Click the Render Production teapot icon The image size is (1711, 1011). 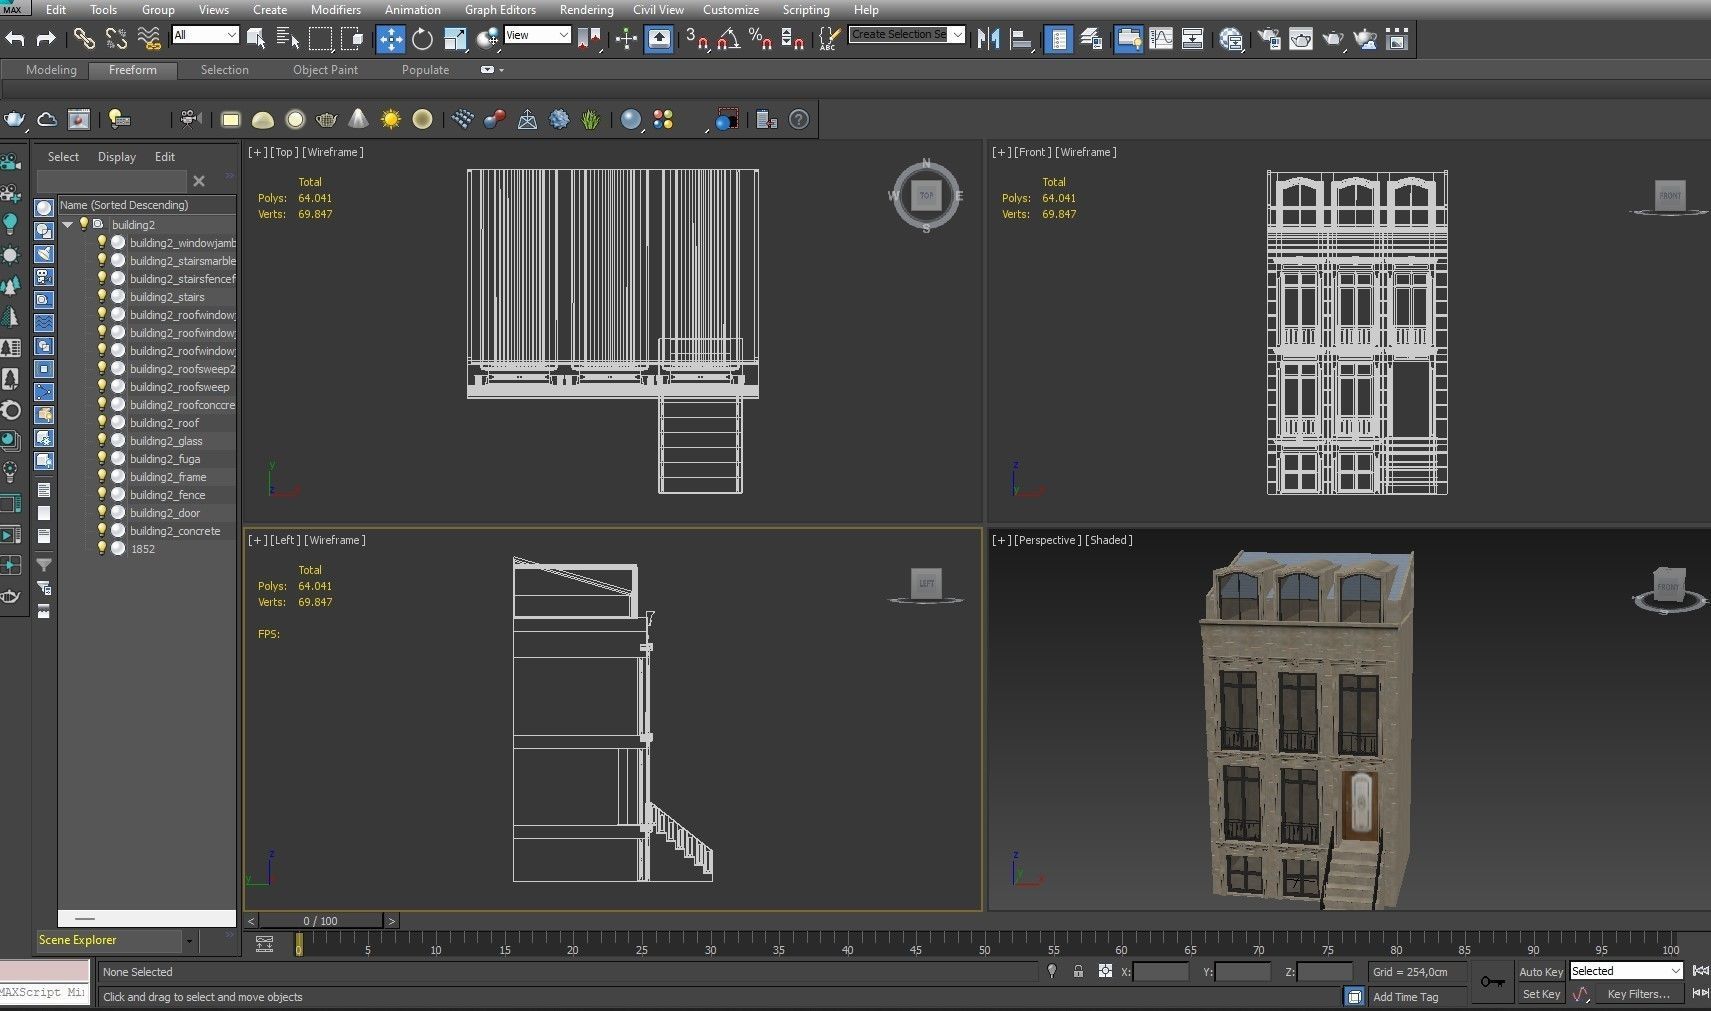pos(1333,39)
